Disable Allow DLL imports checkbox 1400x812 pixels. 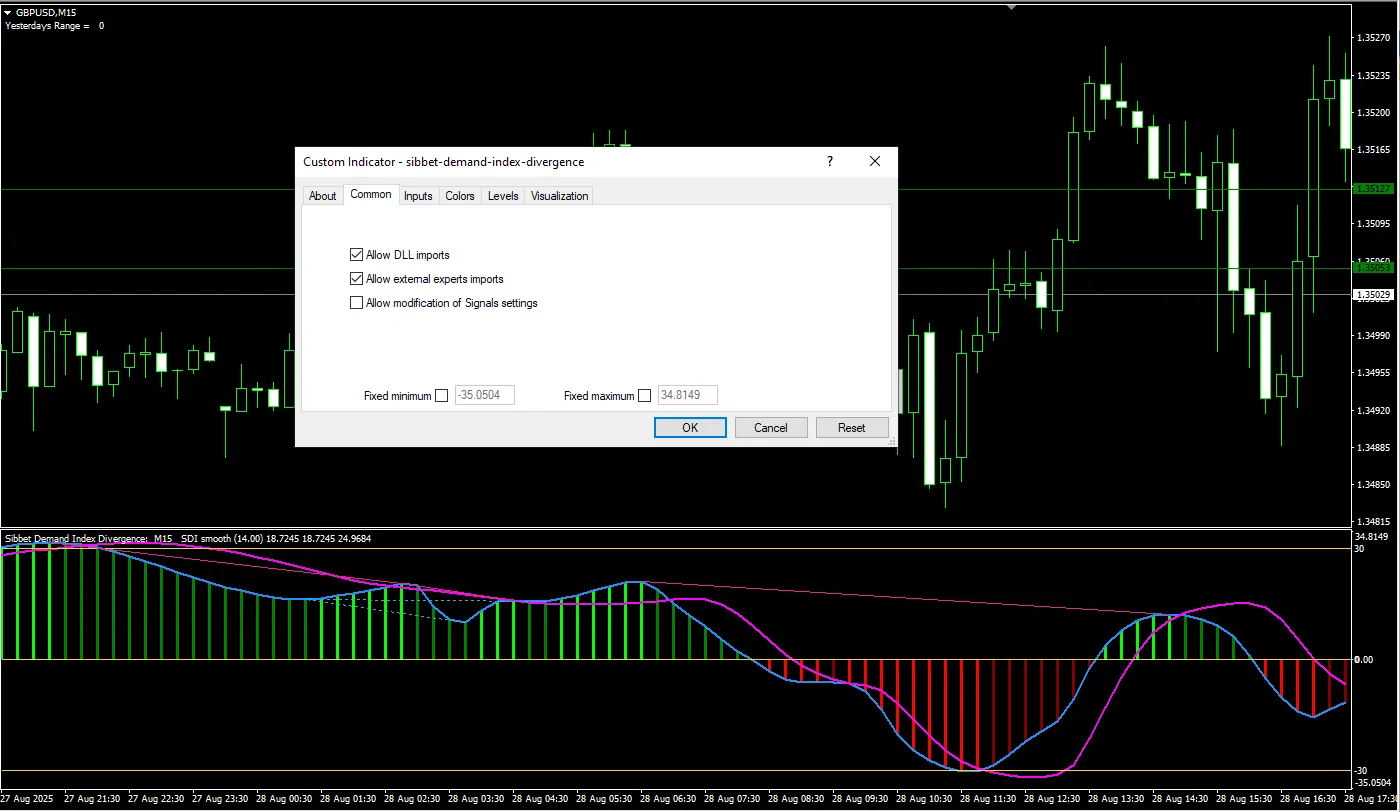[x=357, y=255]
